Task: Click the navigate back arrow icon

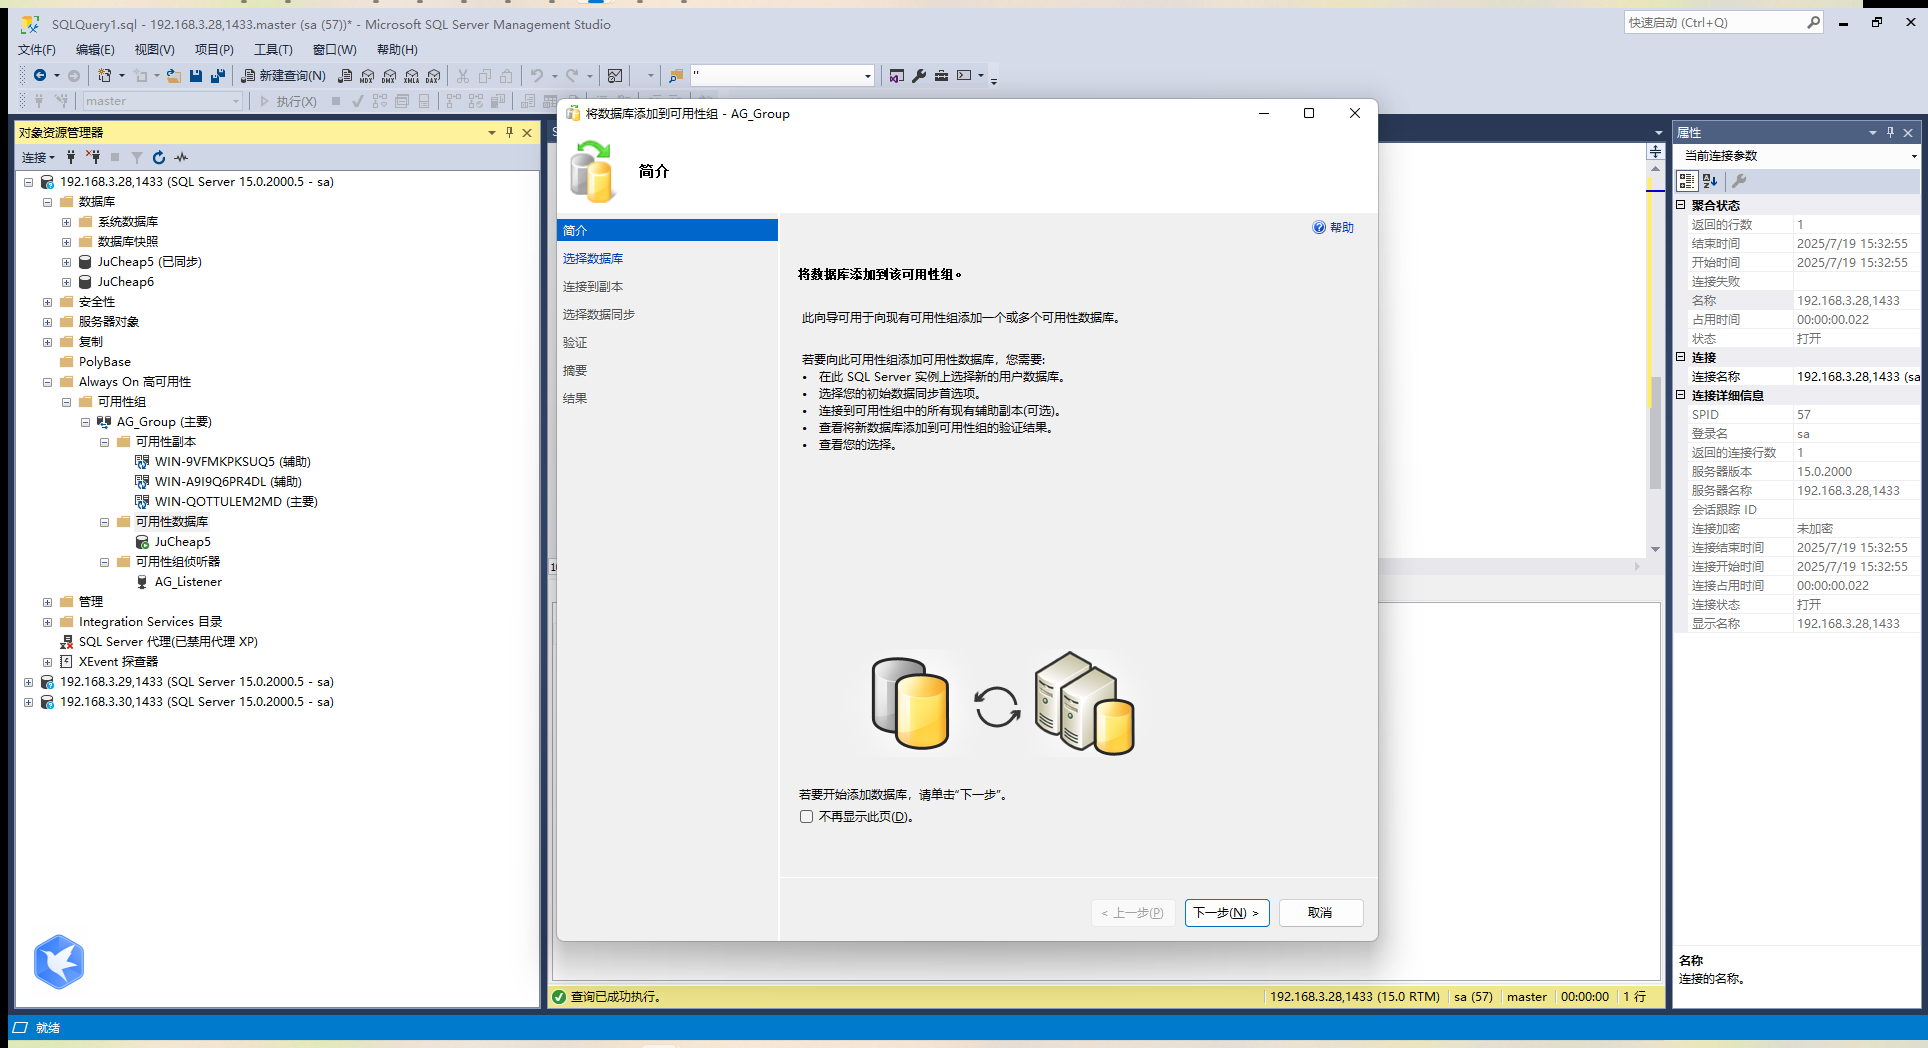Action: pyautogui.click(x=40, y=76)
